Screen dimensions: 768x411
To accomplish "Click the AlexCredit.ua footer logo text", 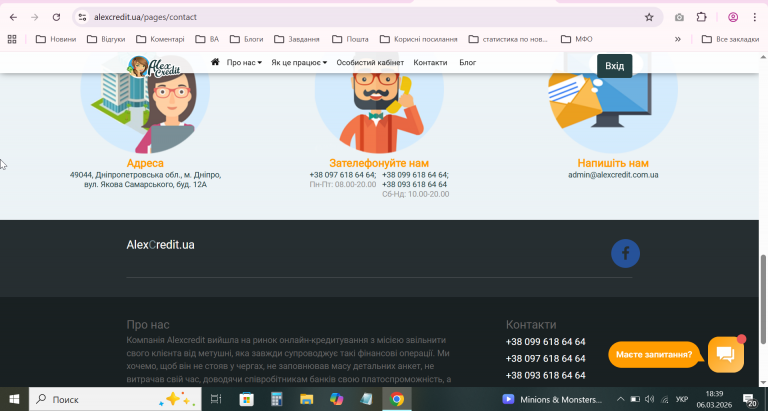I will coord(160,244).
